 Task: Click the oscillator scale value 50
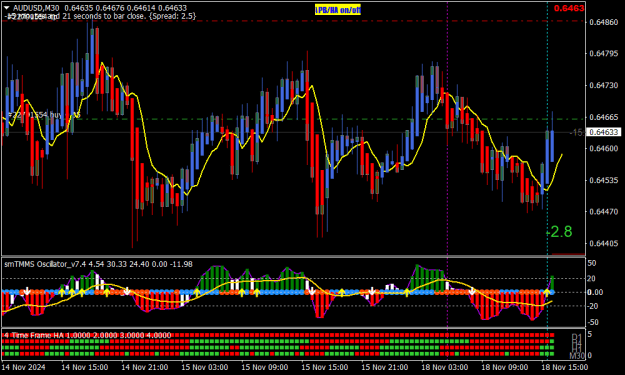point(592,263)
